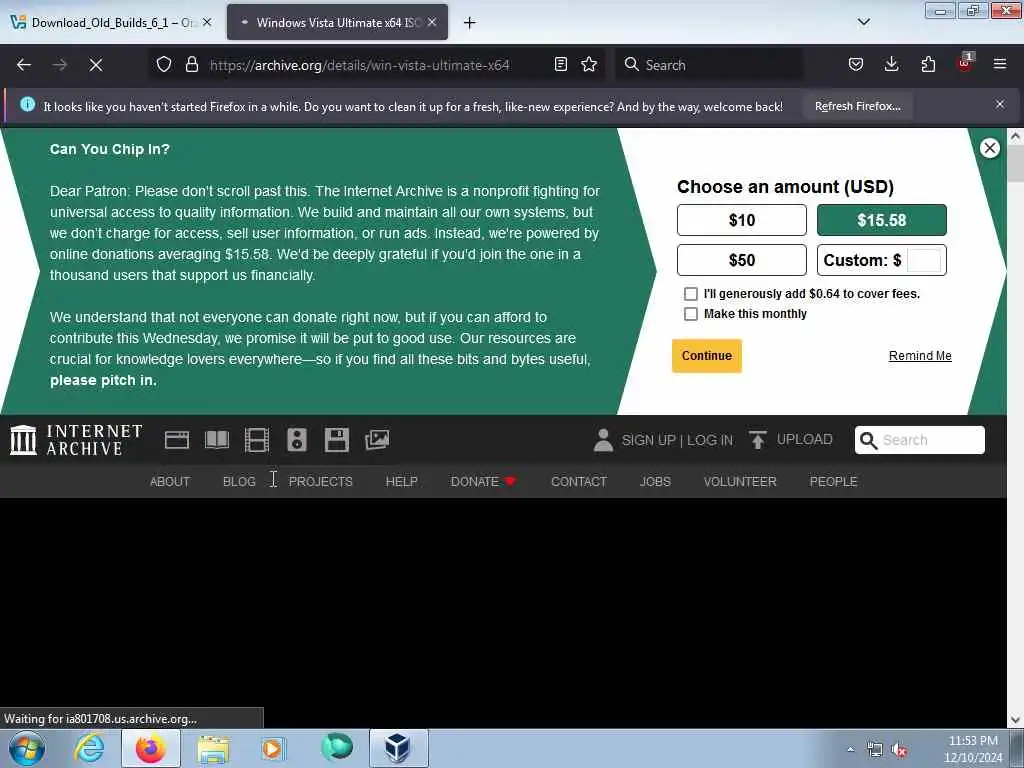Click the Refresh Firefox button
This screenshot has width=1024, height=768.
[x=857, y=106]
